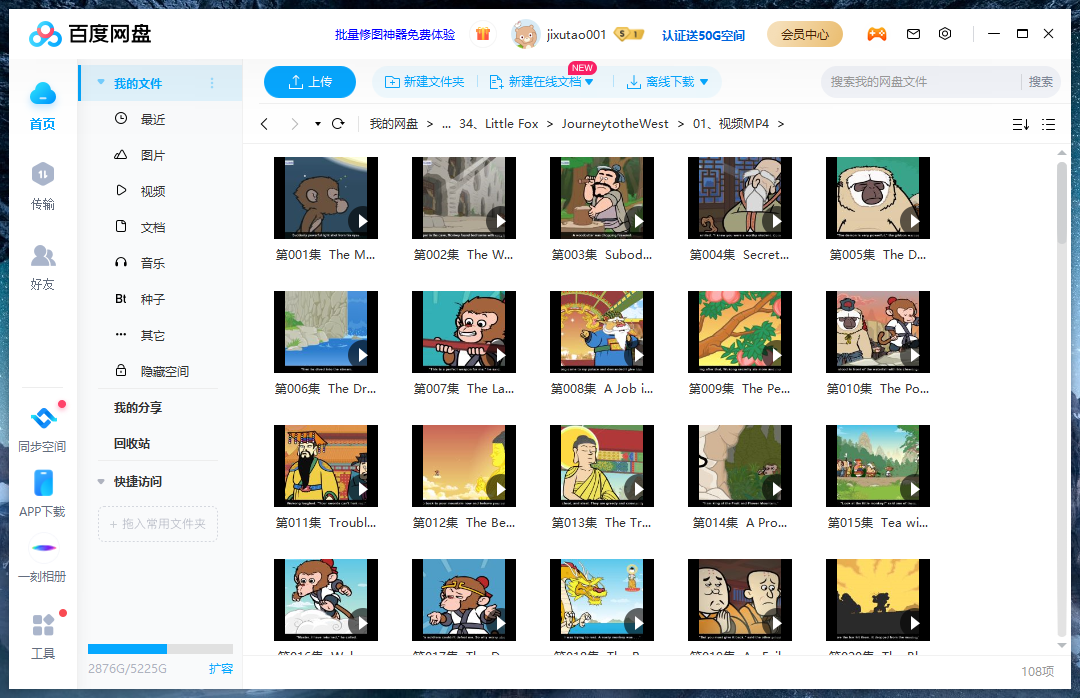This screenshot has width=1080, height=698.
Task: Collapse the 我的文件 tree section
Action: point(101,83)
